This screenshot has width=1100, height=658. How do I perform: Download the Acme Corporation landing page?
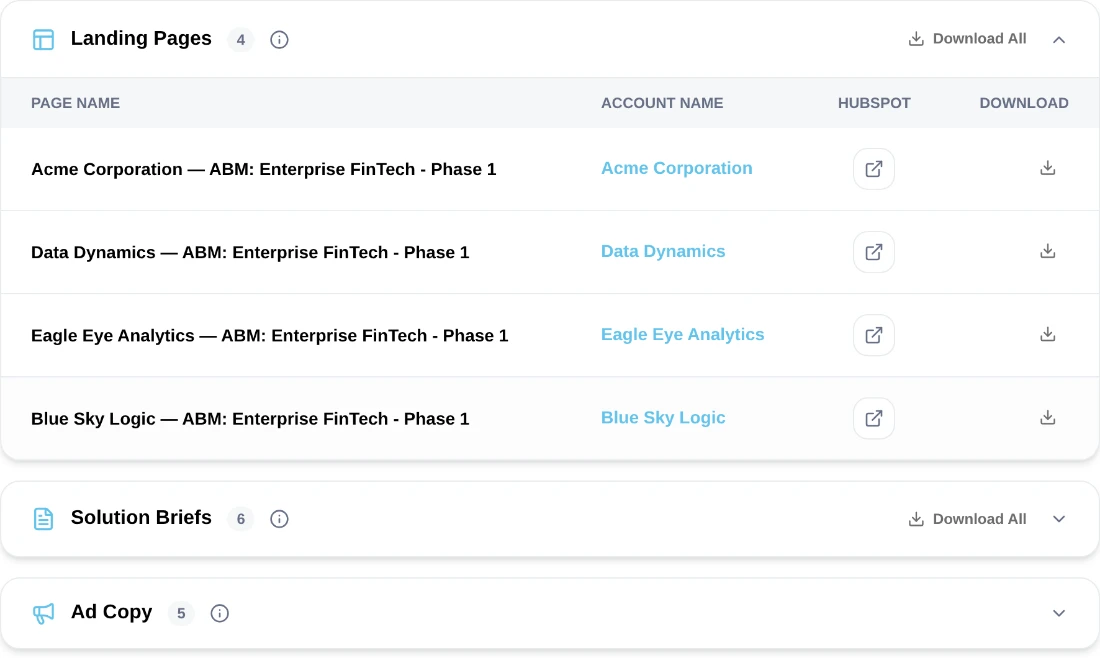coord(1047,168)
